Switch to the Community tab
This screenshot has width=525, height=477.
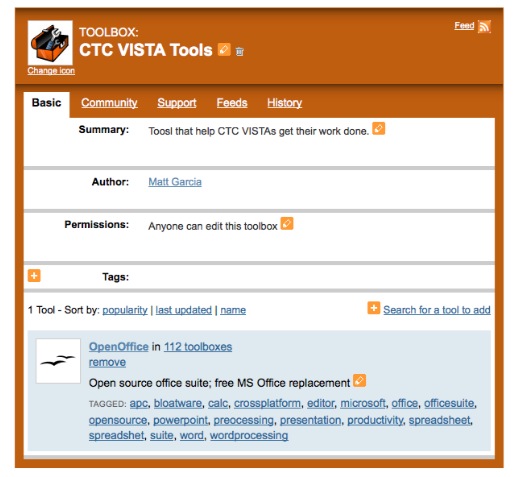point(109,103)
